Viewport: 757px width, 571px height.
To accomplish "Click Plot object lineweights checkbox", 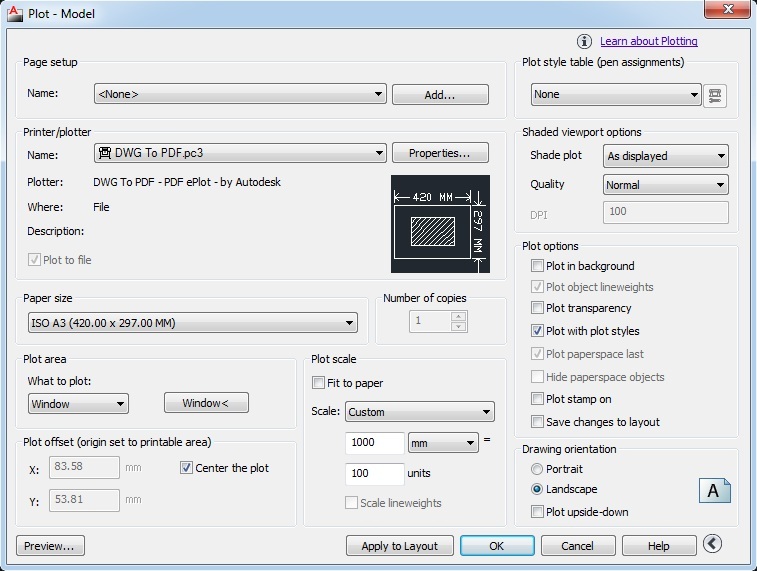I will point(537,287).
